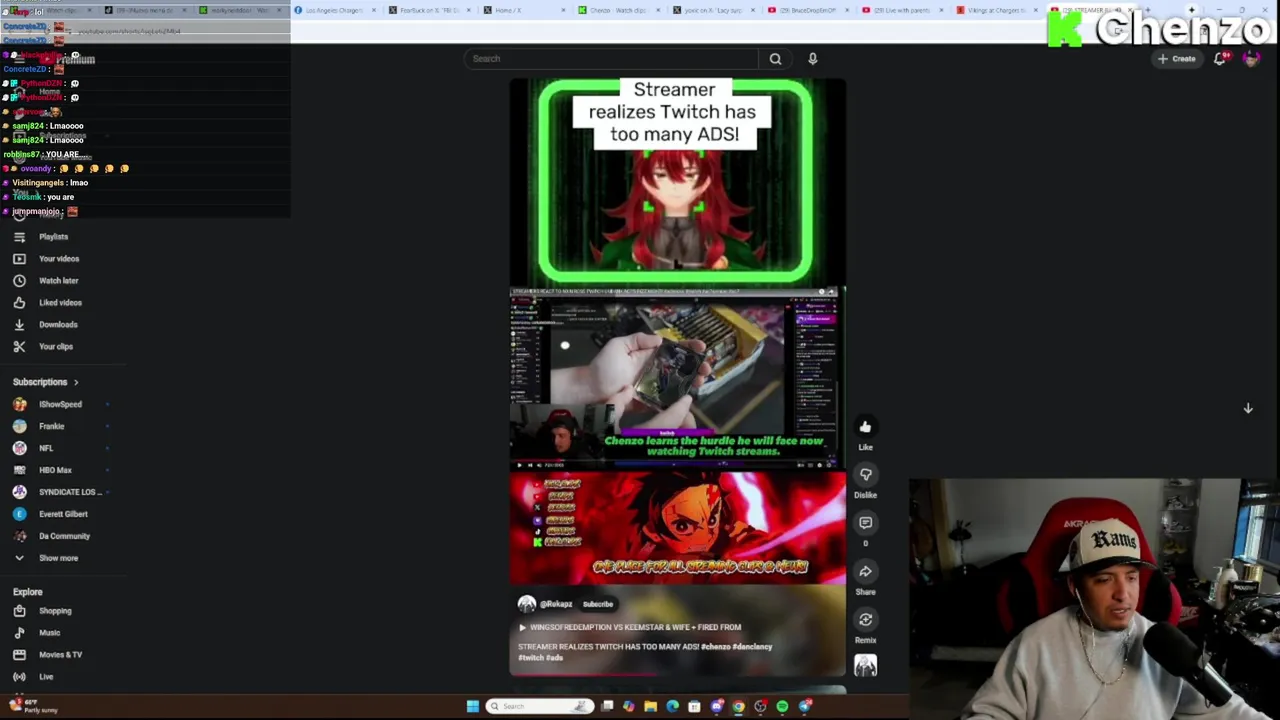Open YouTube notifications bell
This screenshot has width=1280, height=720.
tap(1220, 59)
